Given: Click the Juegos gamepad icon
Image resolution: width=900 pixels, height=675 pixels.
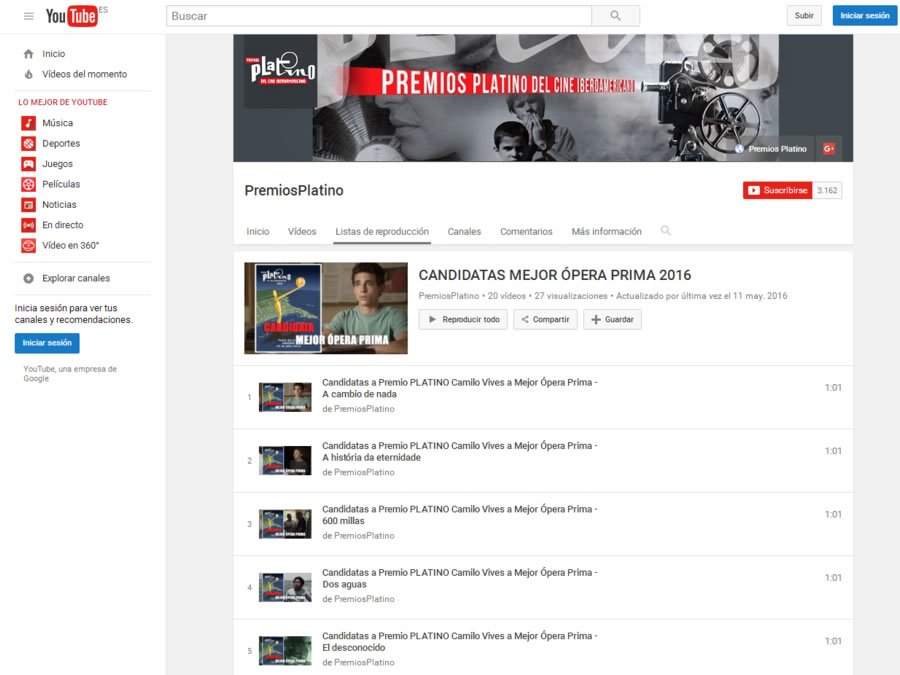Looking at the screenshot, I should (x=28, y=164).
